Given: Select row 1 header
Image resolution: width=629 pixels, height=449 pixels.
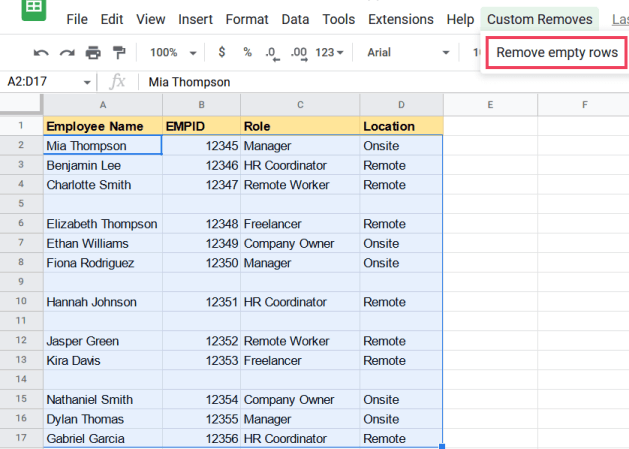Looking at the screenshot, I should [x=21, y=126].
